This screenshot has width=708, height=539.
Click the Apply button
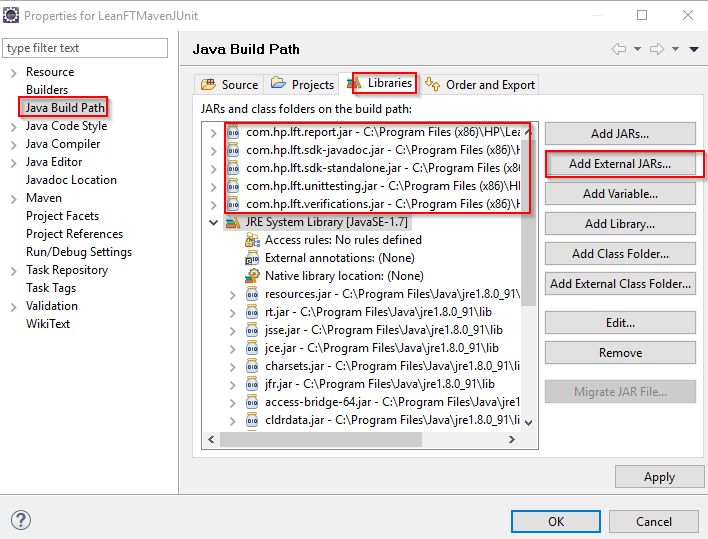coord(659,477)
